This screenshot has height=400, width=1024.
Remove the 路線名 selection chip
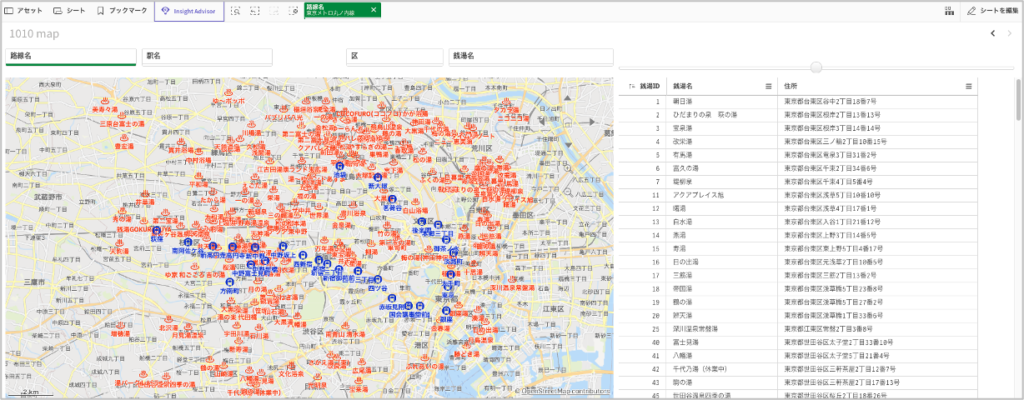coord(373,10)
